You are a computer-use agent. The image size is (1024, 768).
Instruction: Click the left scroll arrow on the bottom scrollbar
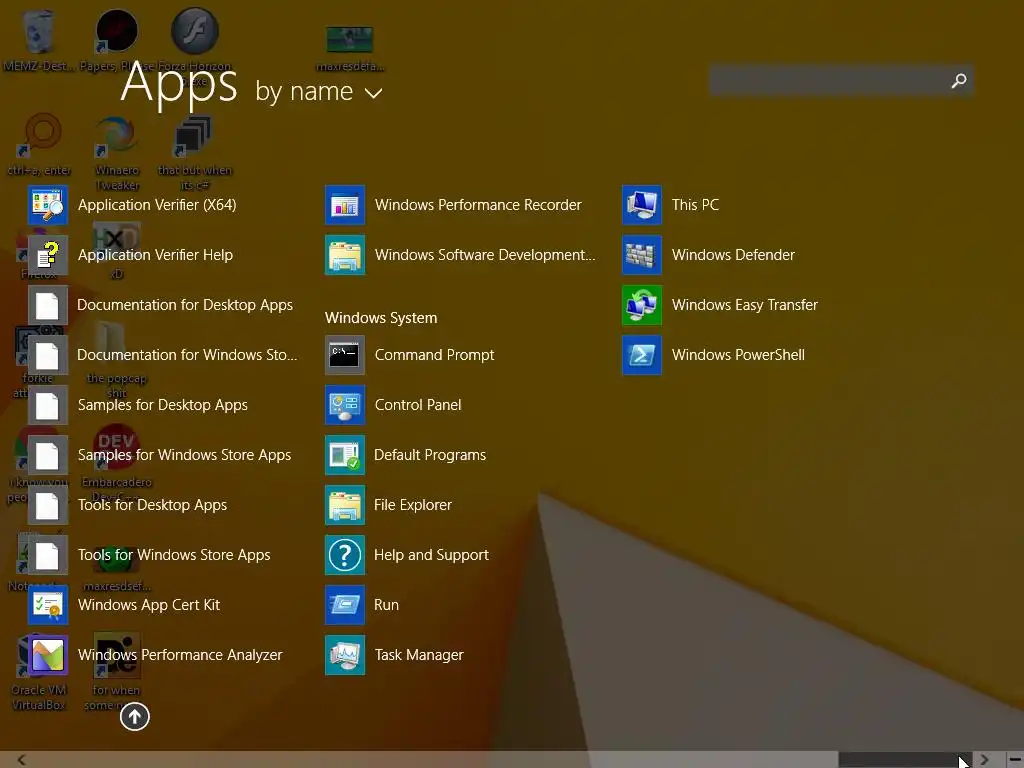[x=21, y=760]
